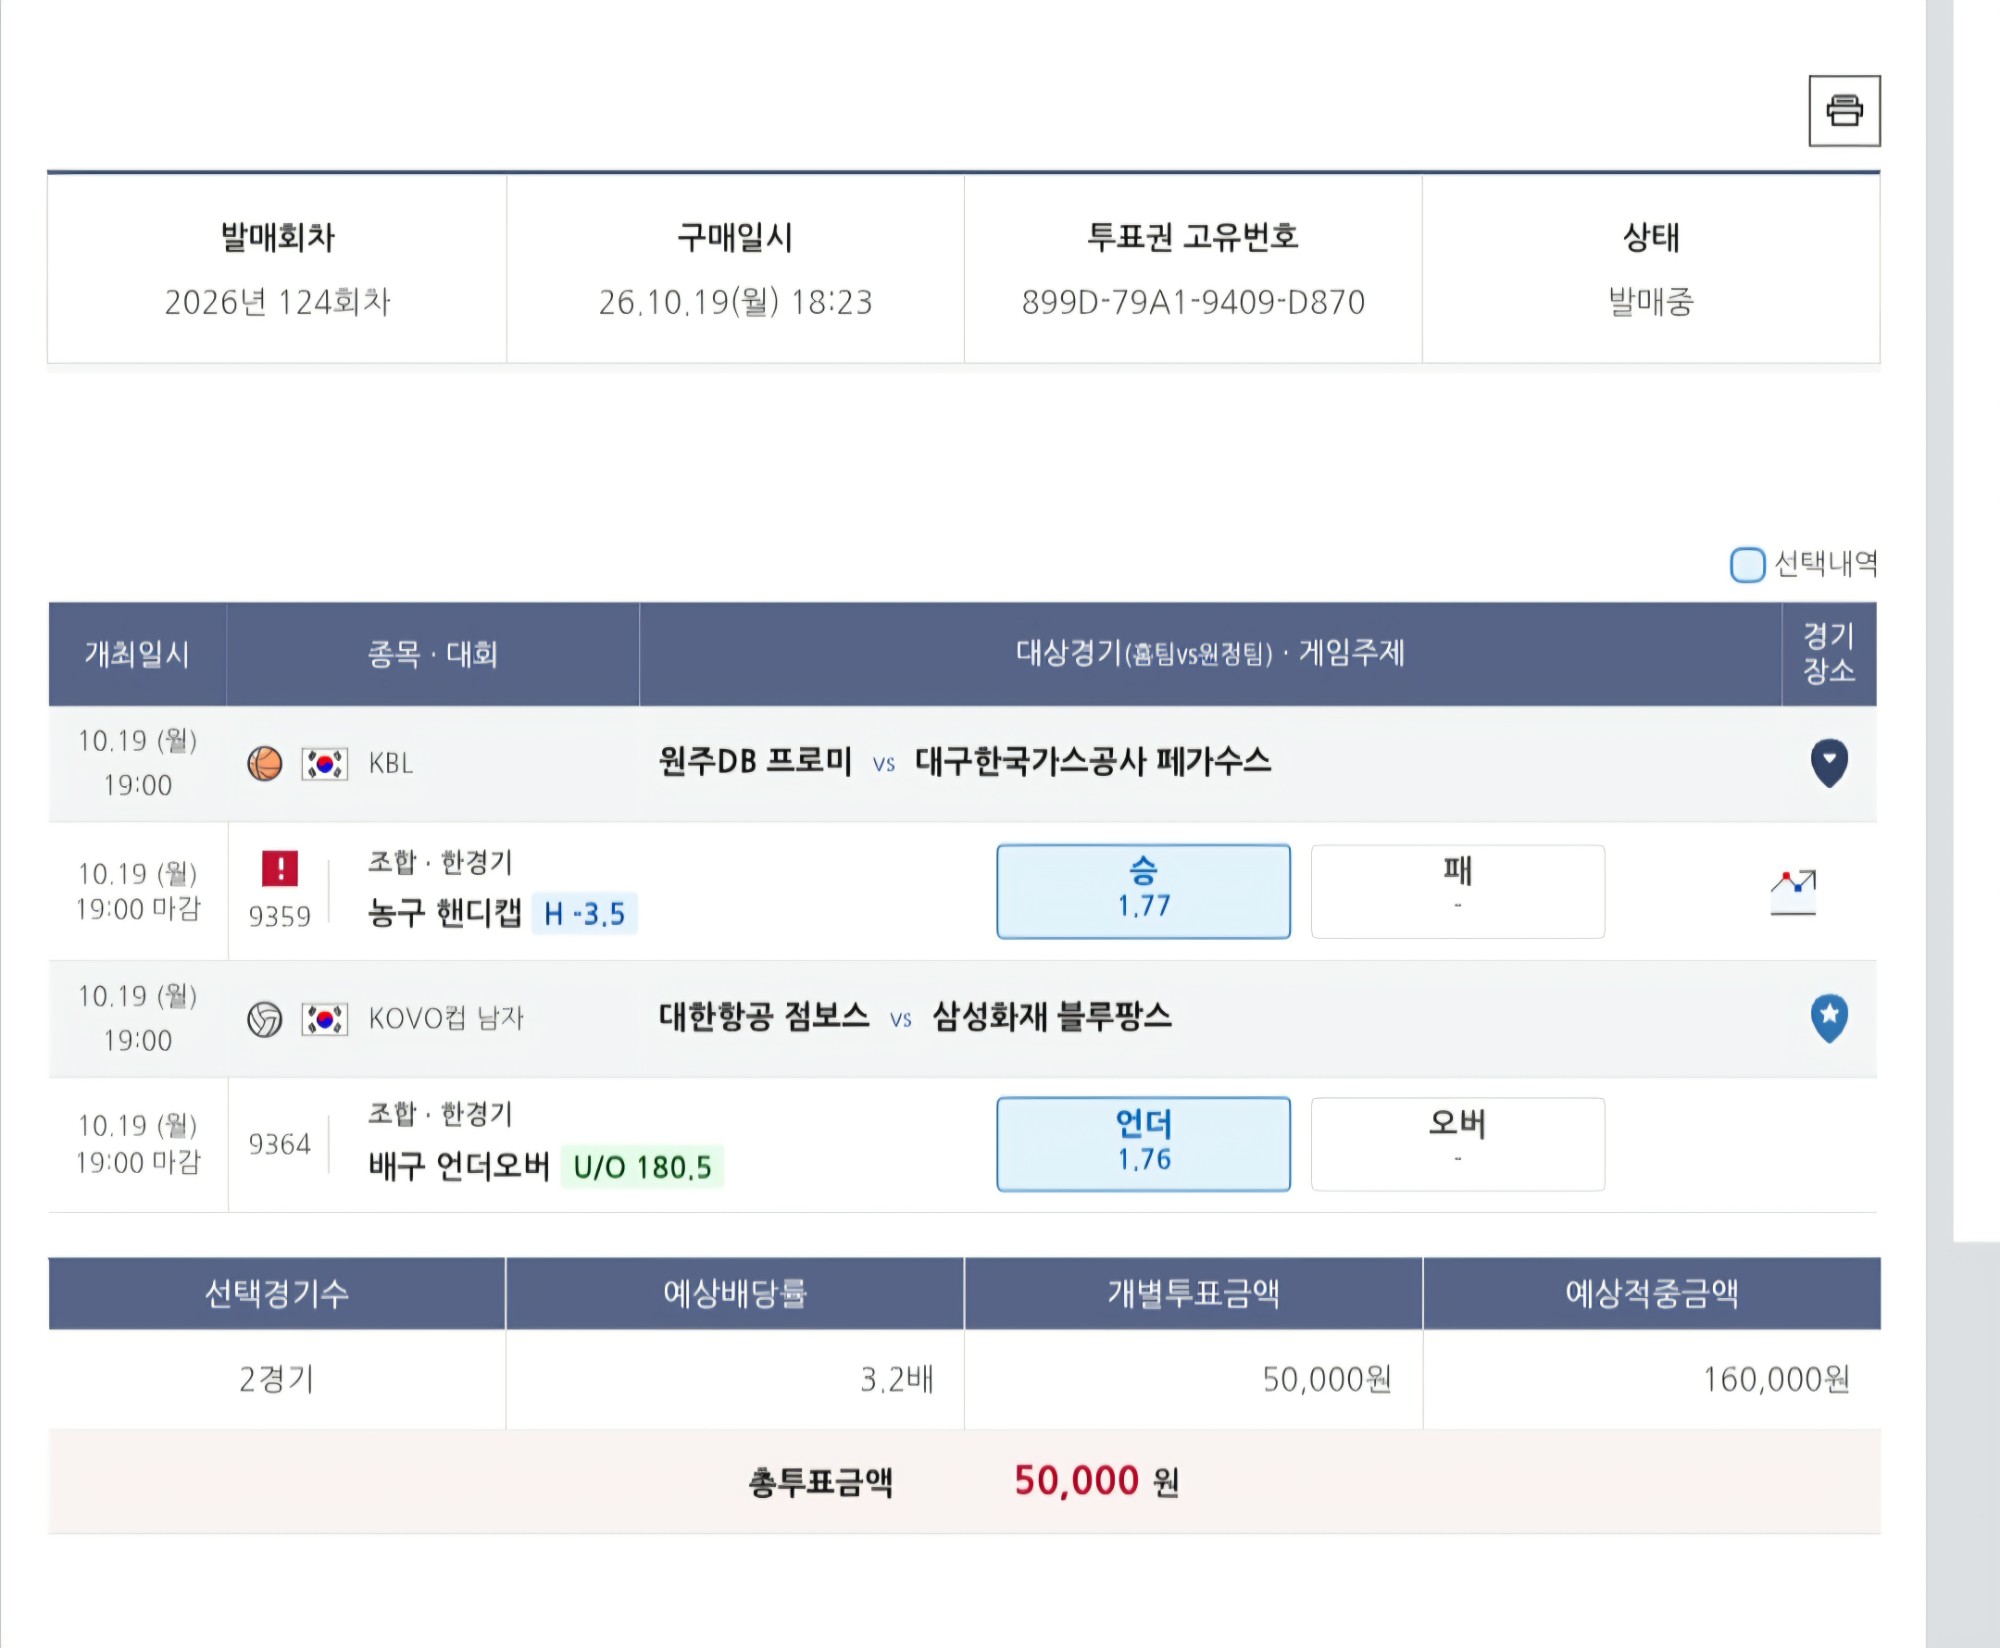Open odds trend chart for game 9359
This screenshot has height=1648, width=2000.
pyautogui.click(x=1793, y=892)
